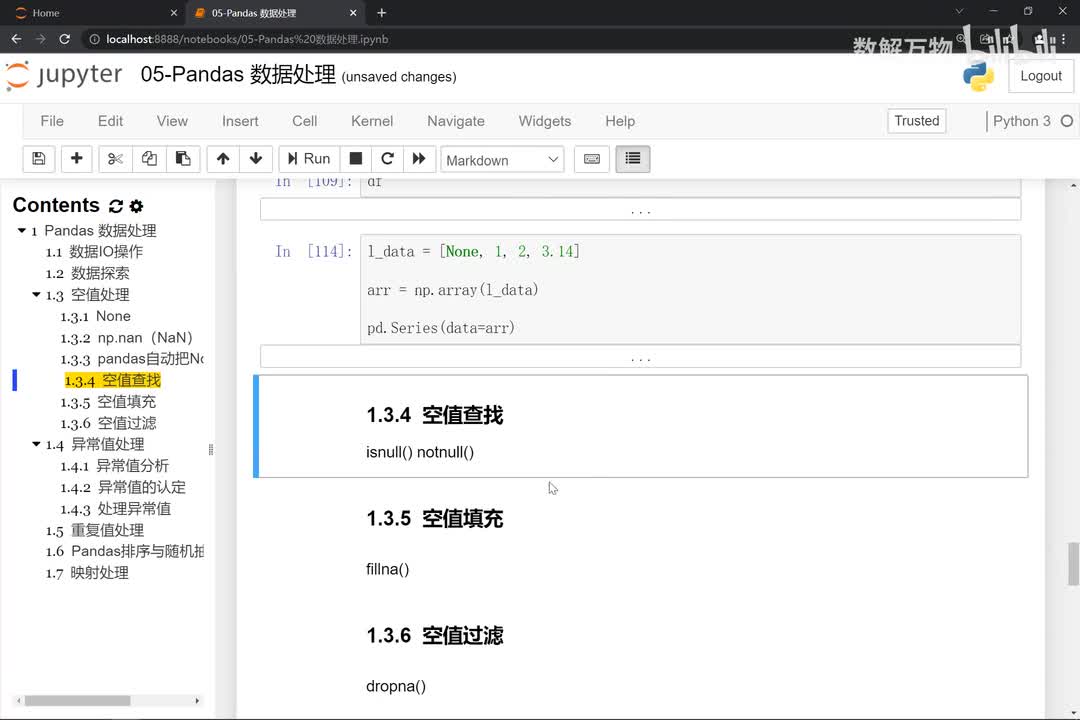1080x720 pixels.
Task: Restart the kernel icon
Action: pyautogui.click(x=387, y=159)
